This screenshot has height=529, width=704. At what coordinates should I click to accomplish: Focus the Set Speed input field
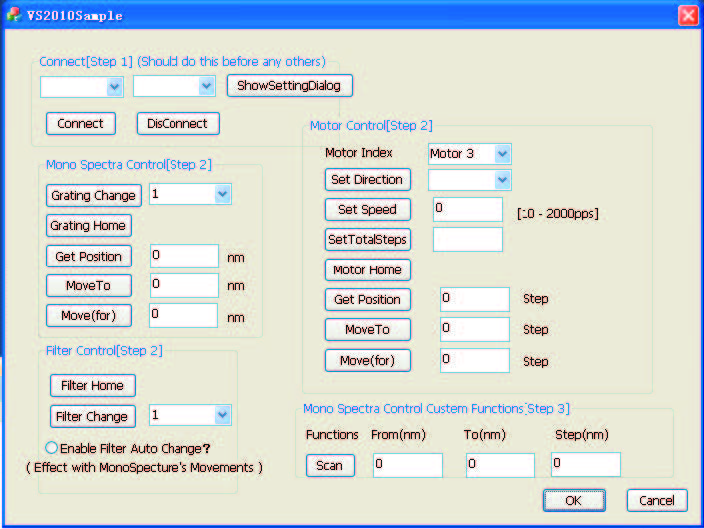[467, 209]
